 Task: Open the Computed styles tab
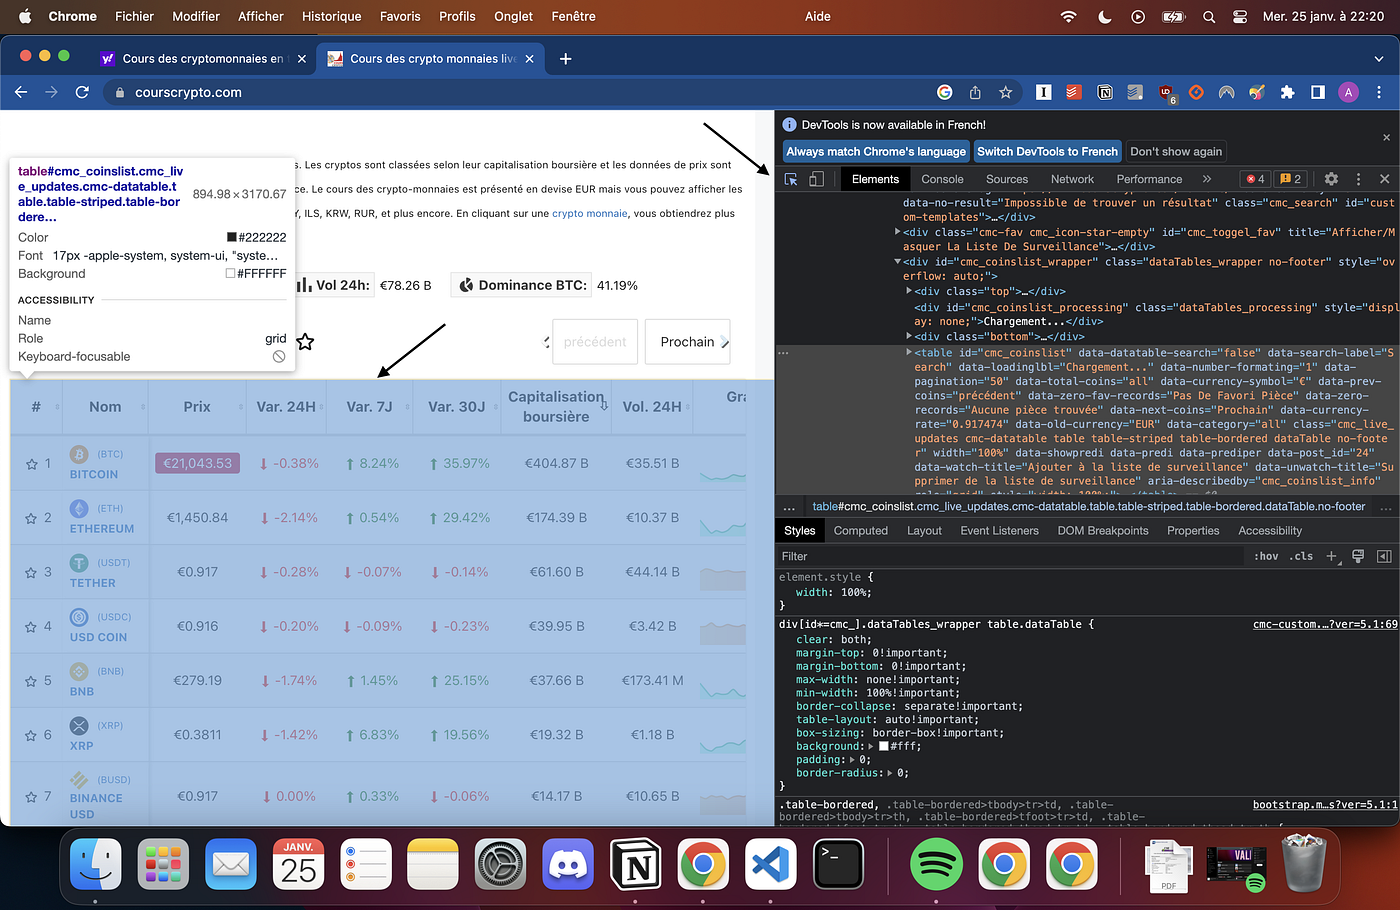pos(861,531)
